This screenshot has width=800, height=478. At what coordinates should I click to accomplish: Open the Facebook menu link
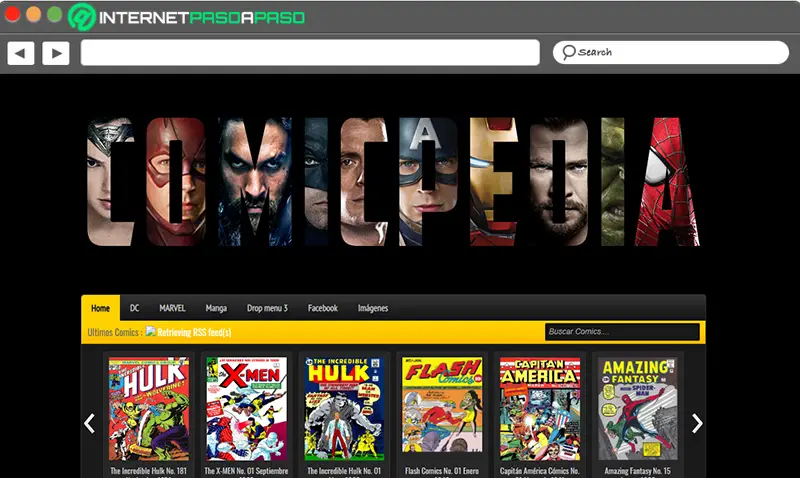pyautogui.click(x=322, y=308)
